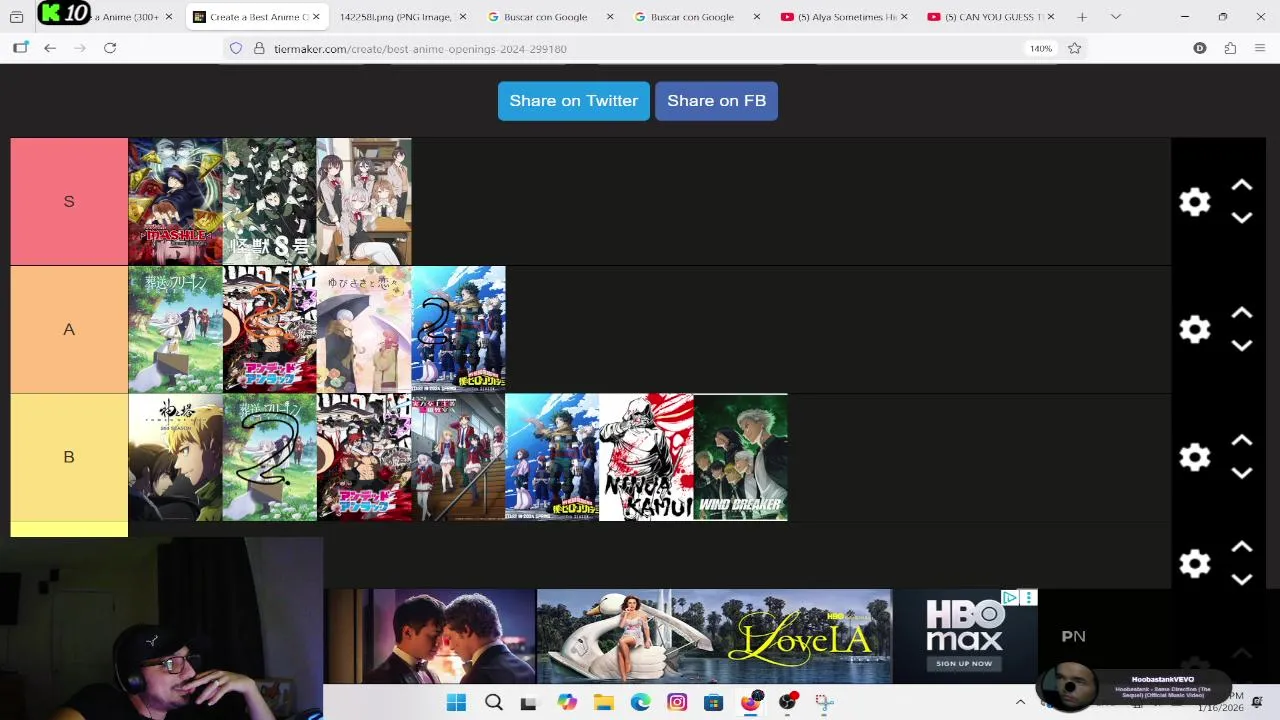This screenshot has width=1280, height=720.
Task: Reload the tiermaker page
Action: 110,48
